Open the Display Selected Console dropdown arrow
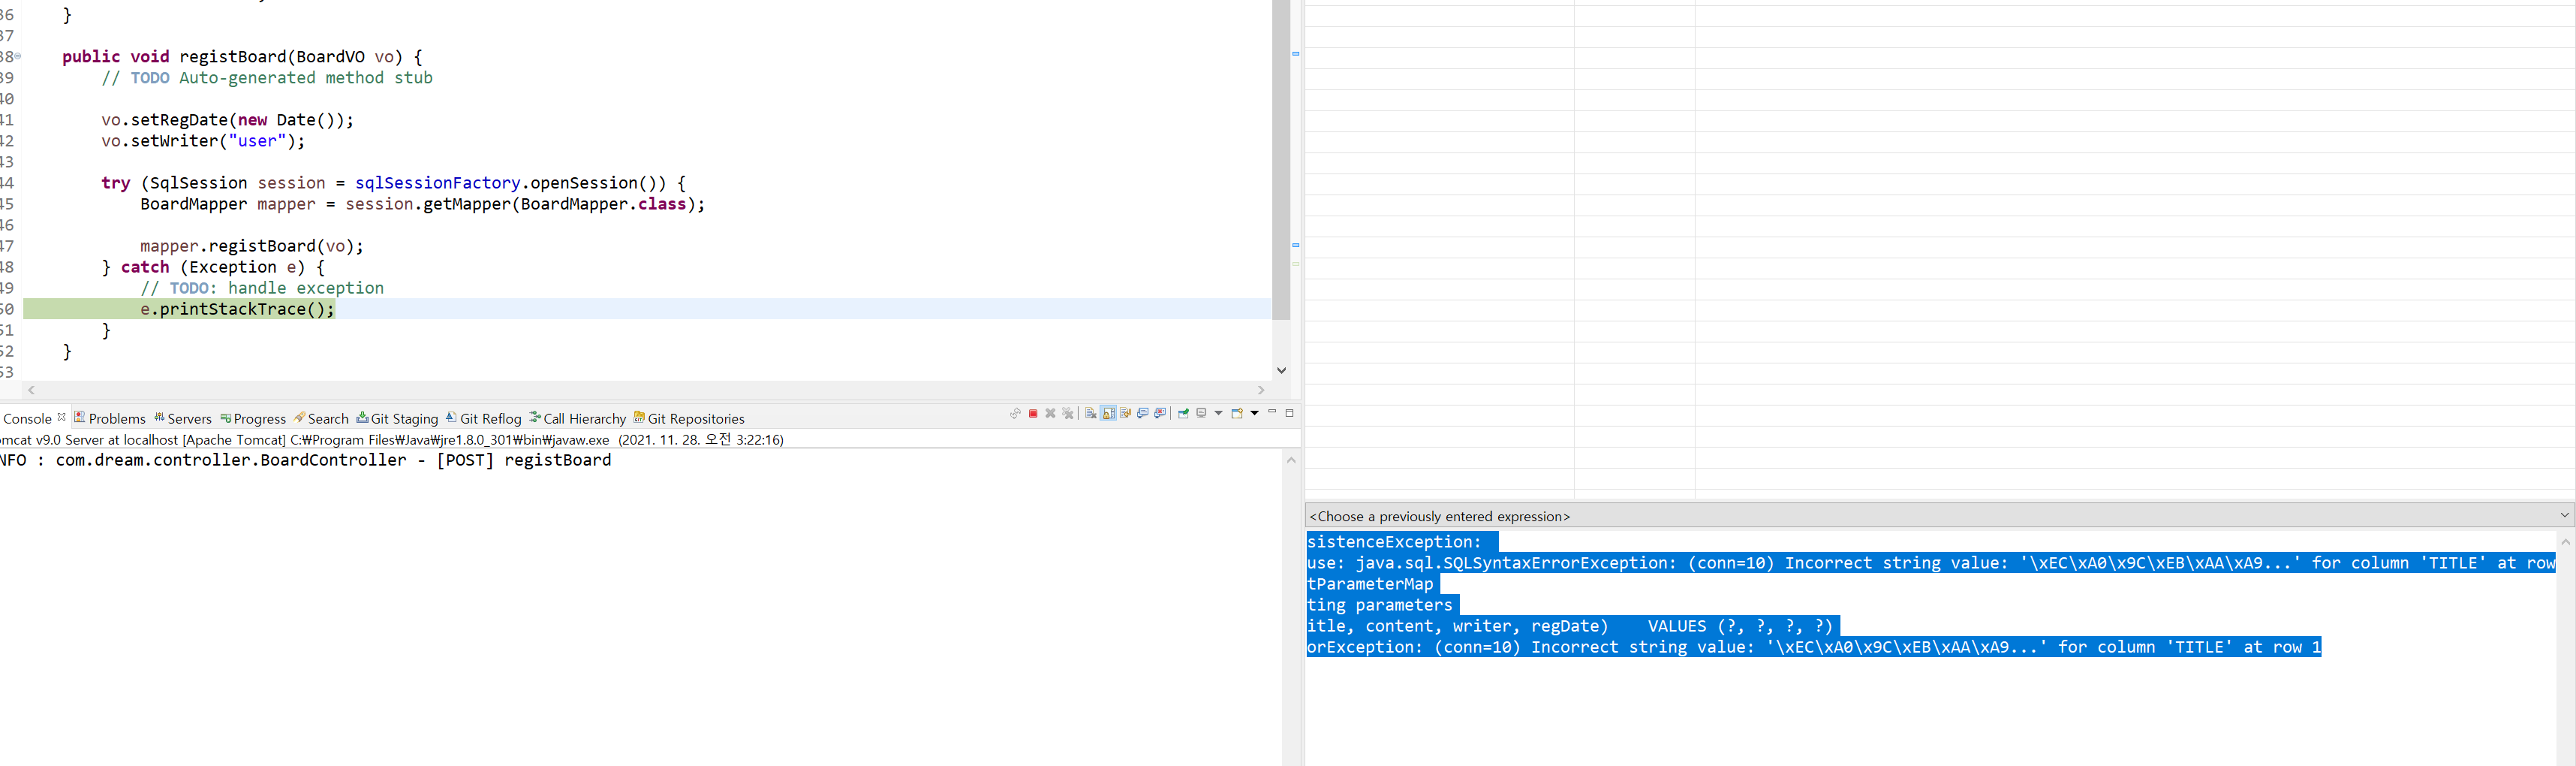 1218,413
